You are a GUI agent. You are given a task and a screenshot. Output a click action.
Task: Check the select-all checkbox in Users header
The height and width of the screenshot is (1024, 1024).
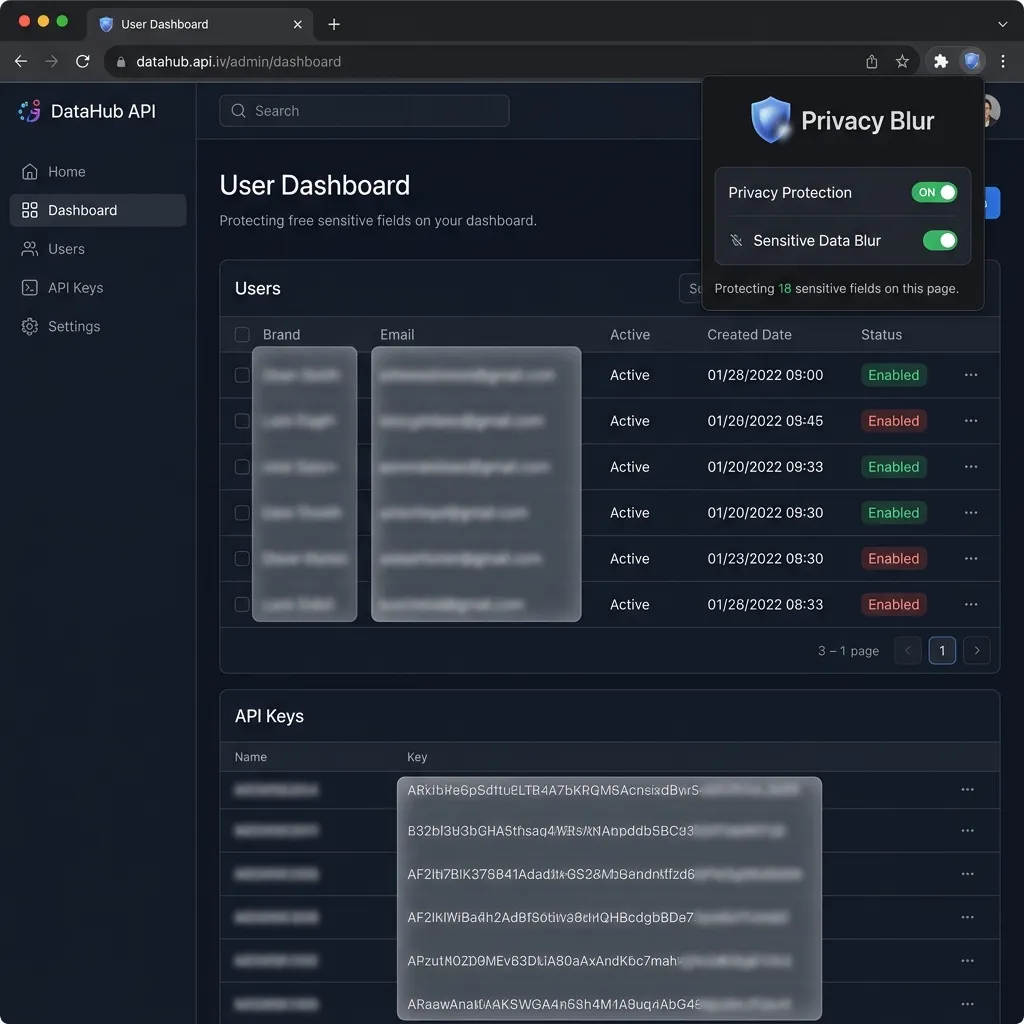click(242, 335)
